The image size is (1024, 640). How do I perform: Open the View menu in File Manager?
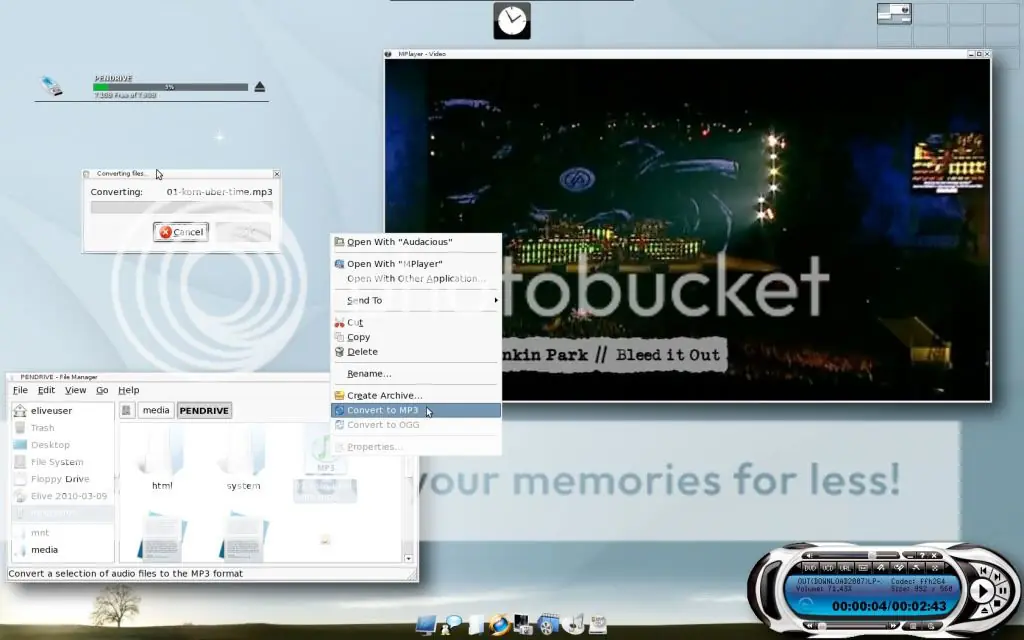coord(75,390)
